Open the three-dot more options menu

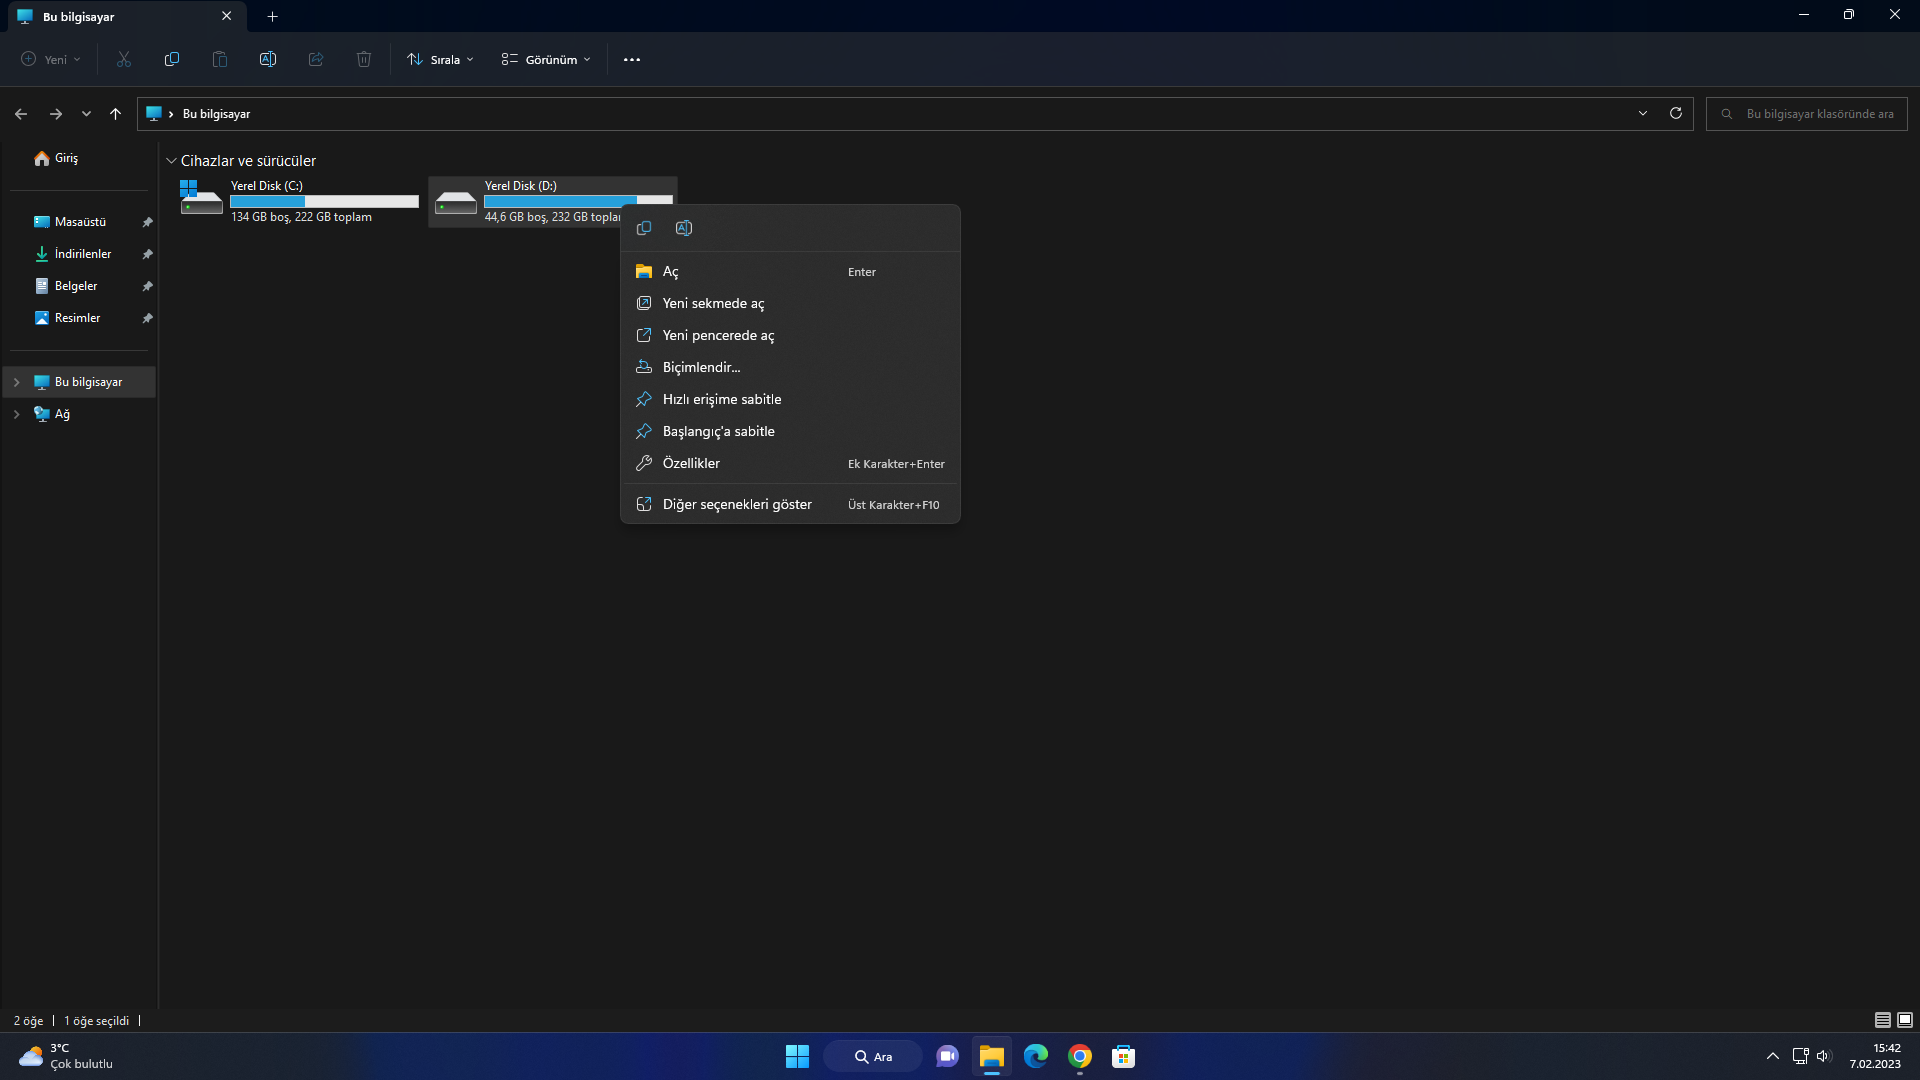632,59
